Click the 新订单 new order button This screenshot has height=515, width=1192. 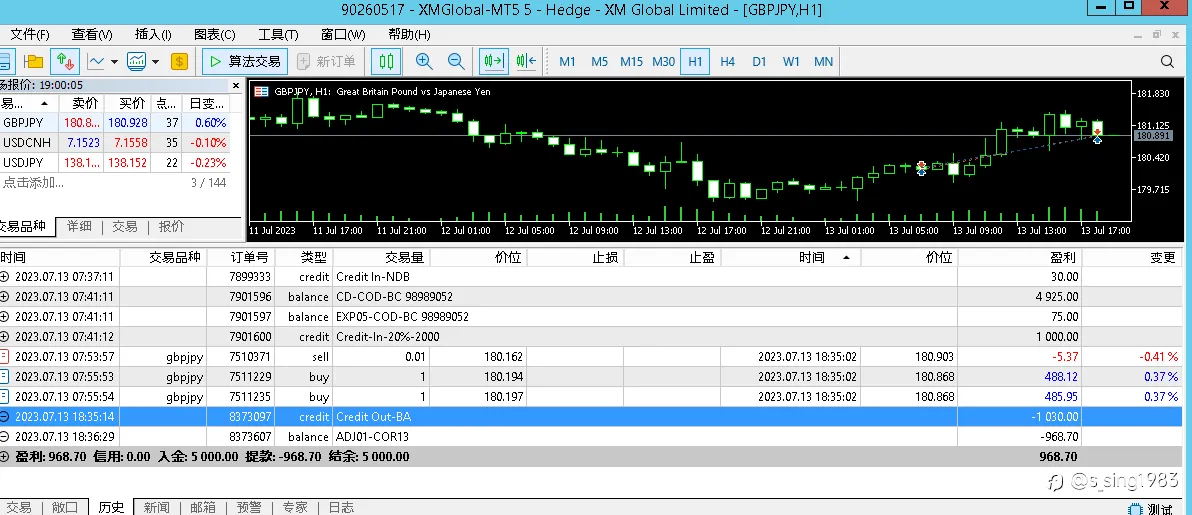326,62
